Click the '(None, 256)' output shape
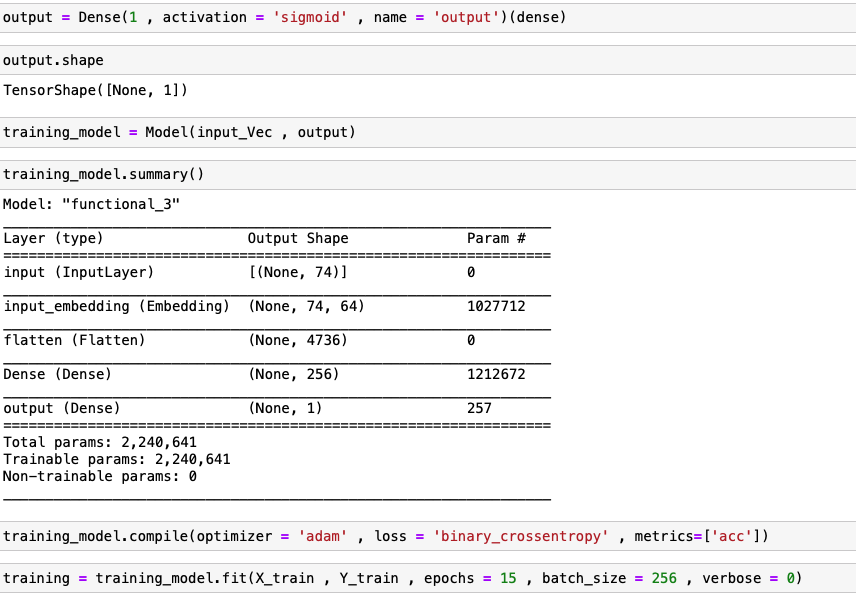 [294, 374]
